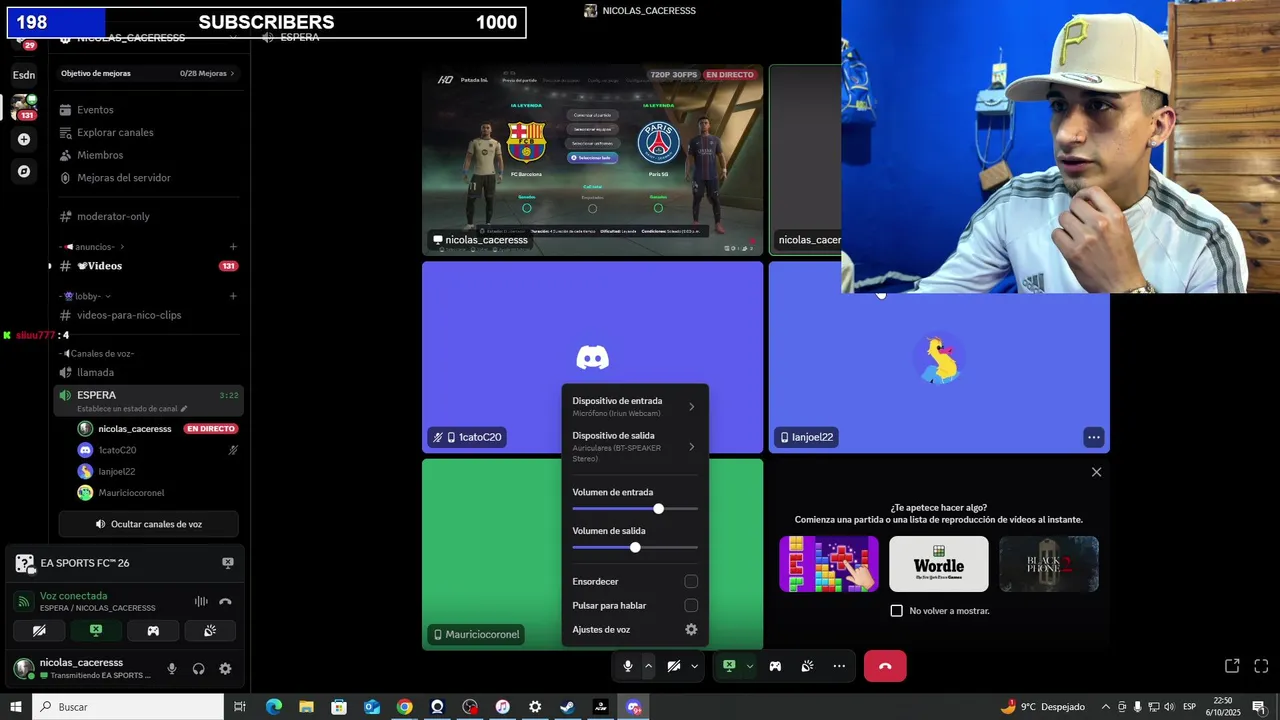Open voice settings gear in popup menu
Viewport: 1280px width, 720px height.
(x=691, y=629)
